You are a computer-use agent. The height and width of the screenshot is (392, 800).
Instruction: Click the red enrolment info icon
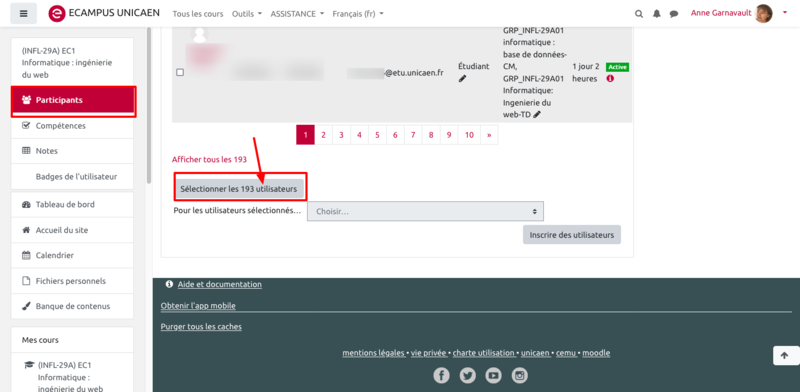(610, 79)
